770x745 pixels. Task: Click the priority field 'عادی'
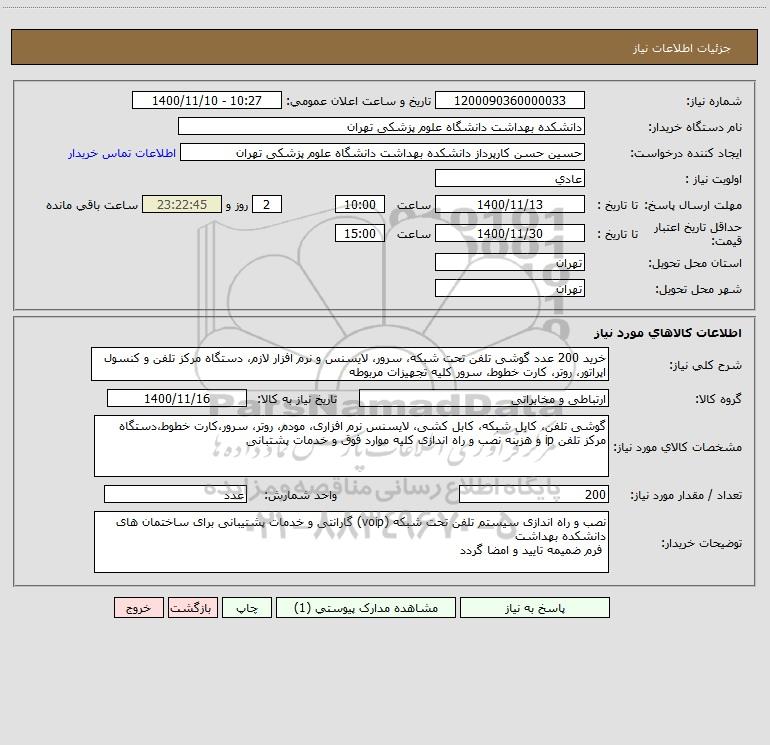[x=510, y=178]
